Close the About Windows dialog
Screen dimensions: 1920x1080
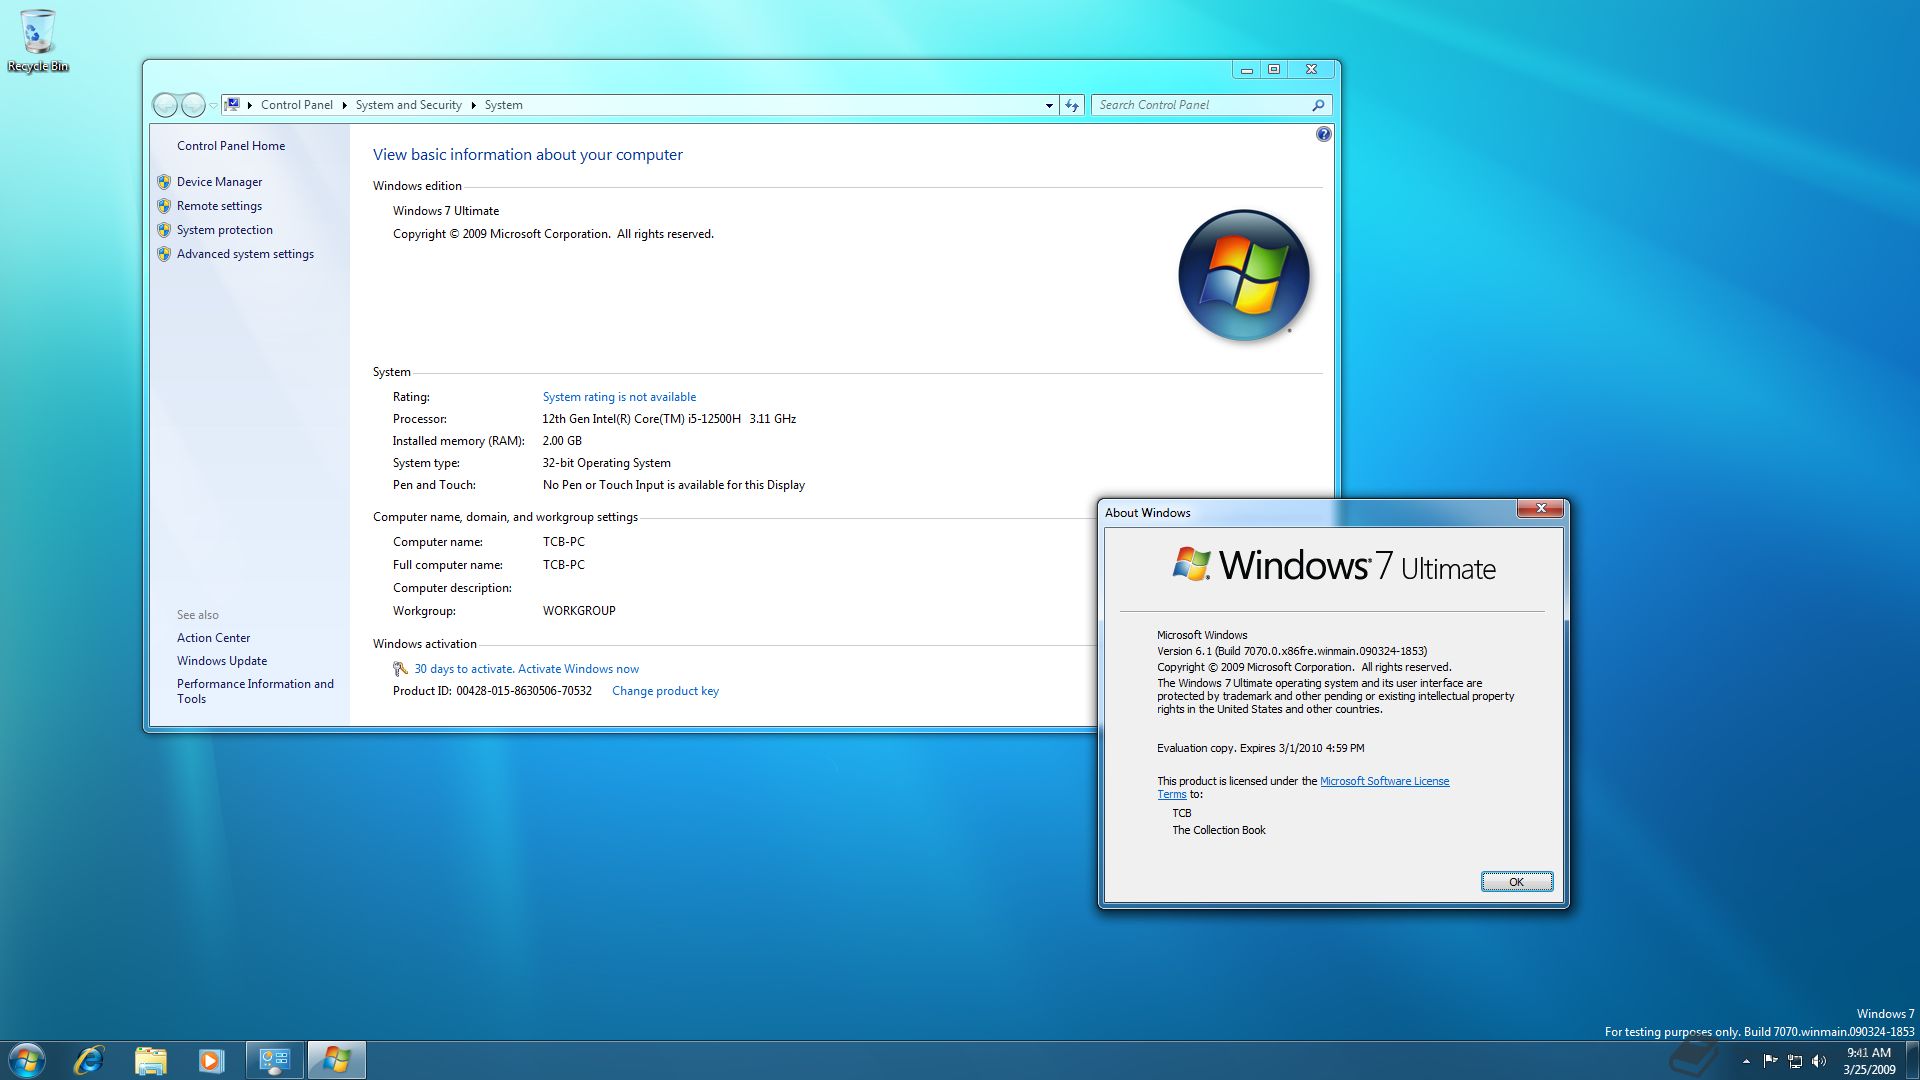[1540, 509]
